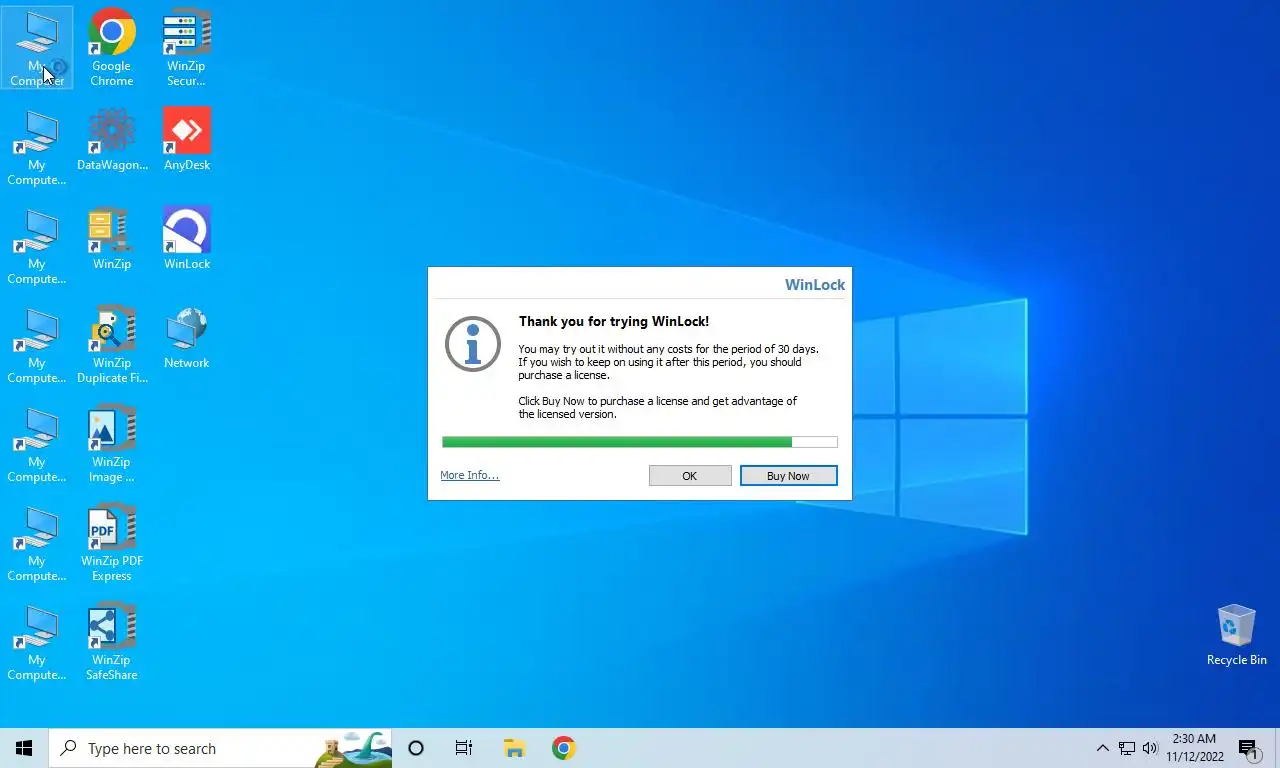Click the taskbar clock showing 2:30 AM
The width and height of the screenshot is (1280, 768).
click(1194, 748)
